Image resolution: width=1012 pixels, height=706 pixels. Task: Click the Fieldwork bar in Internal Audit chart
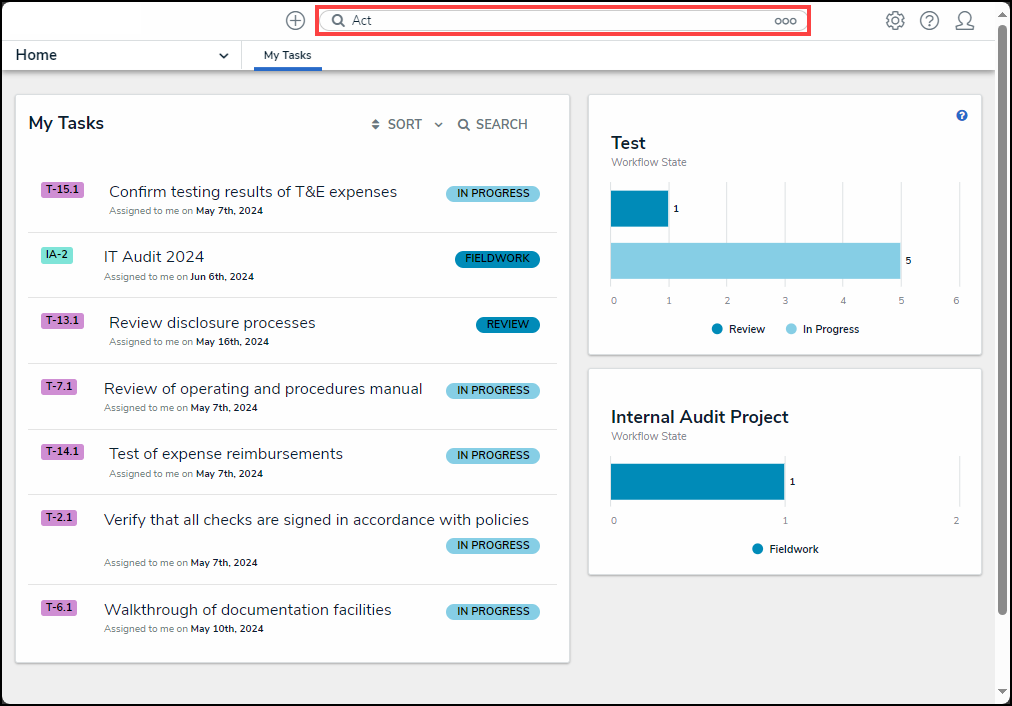click(697, 482)
